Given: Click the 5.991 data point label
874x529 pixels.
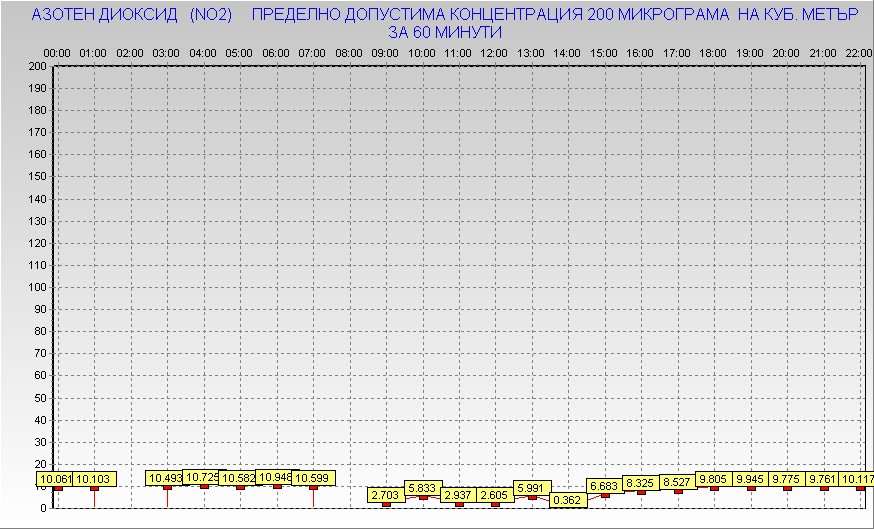Looking at the screenshot, I should [x=531, y=488].
